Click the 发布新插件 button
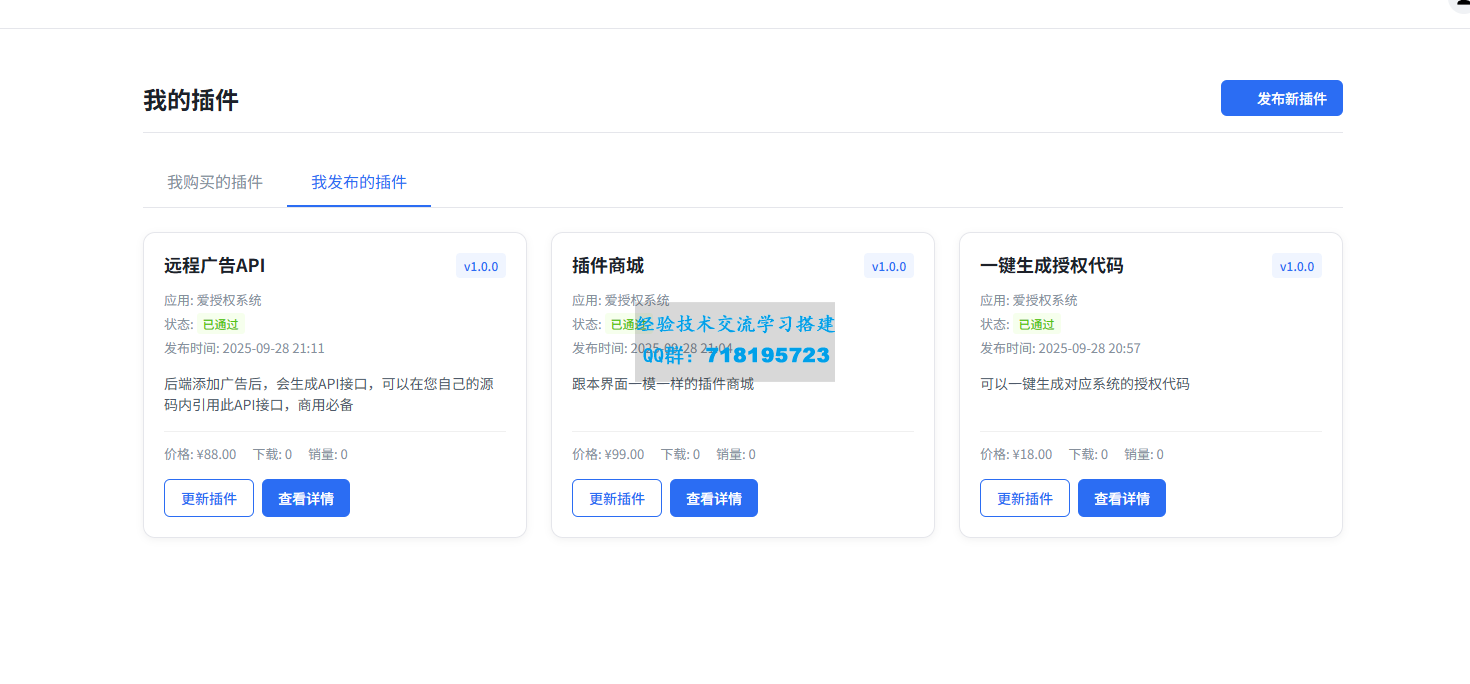 pos(1281,98)
